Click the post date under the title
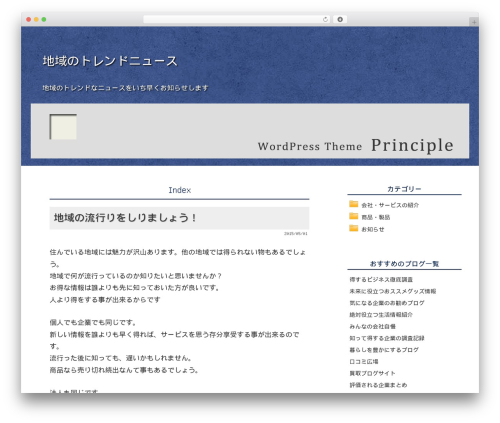Viewport: 500px width, 423px height. click(x=296, y=233)
